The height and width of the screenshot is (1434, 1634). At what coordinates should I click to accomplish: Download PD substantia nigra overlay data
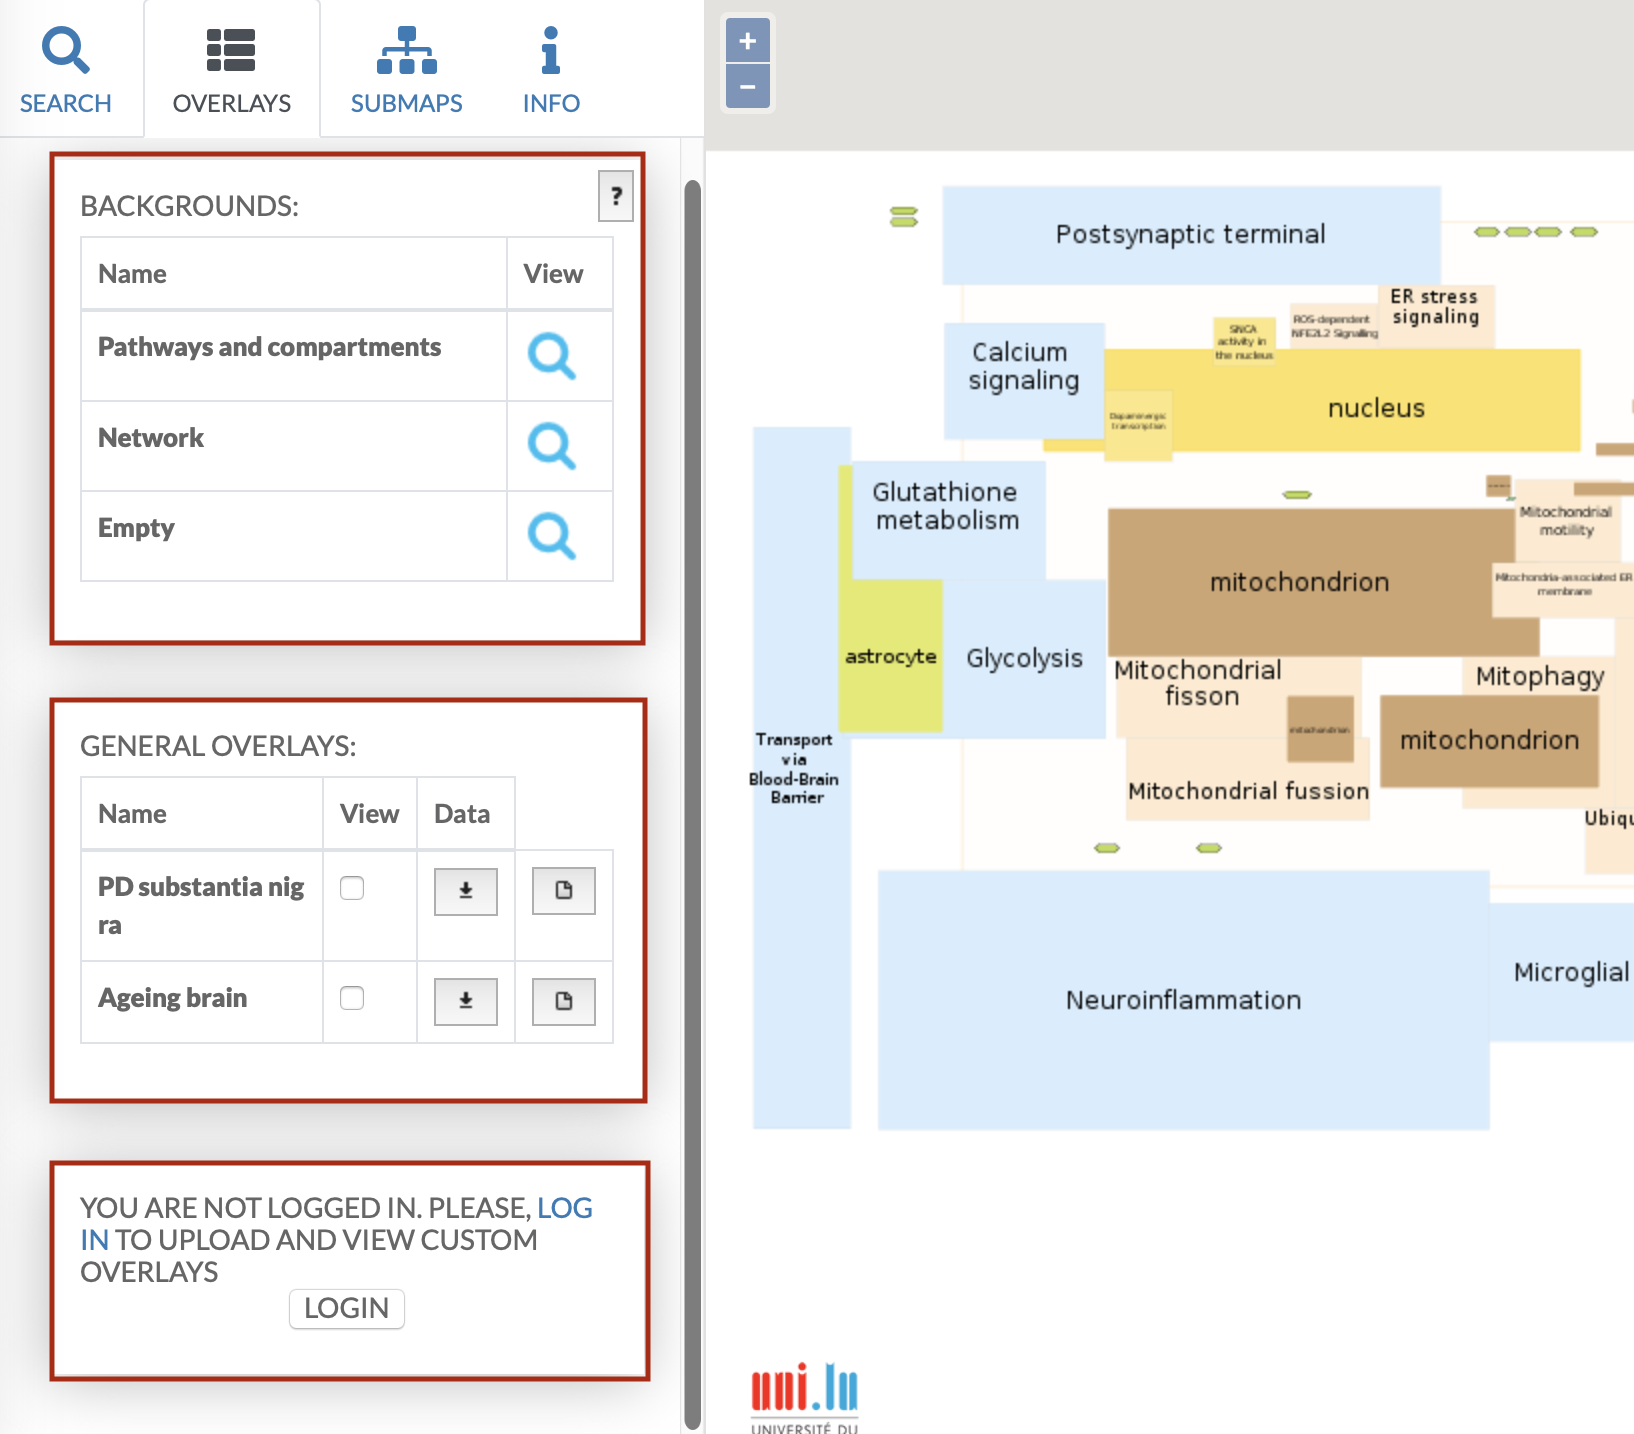pyautogui.click(x=465, y=891)
